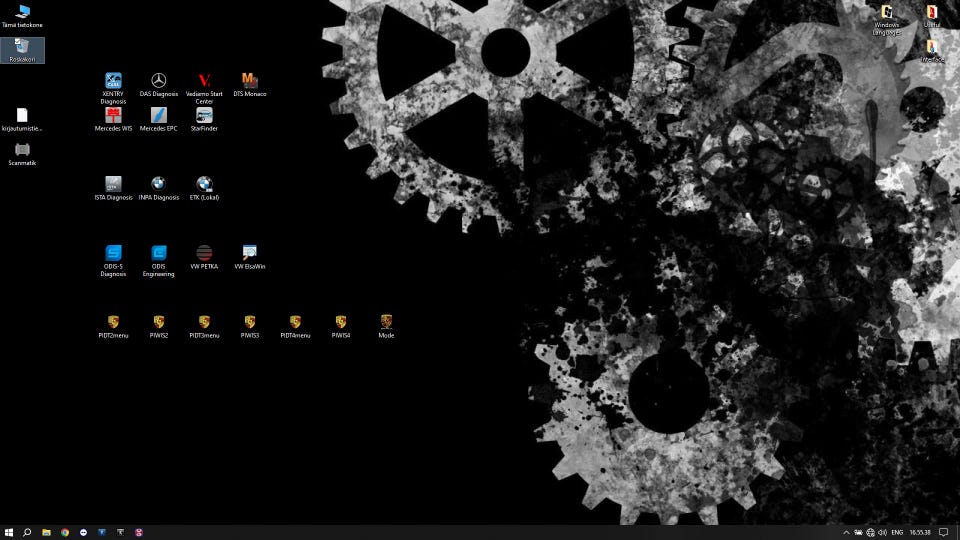Open File Explorer from the taskbar
The width and height of the screenshot is (960, 540).
click(x=46, y=532)
